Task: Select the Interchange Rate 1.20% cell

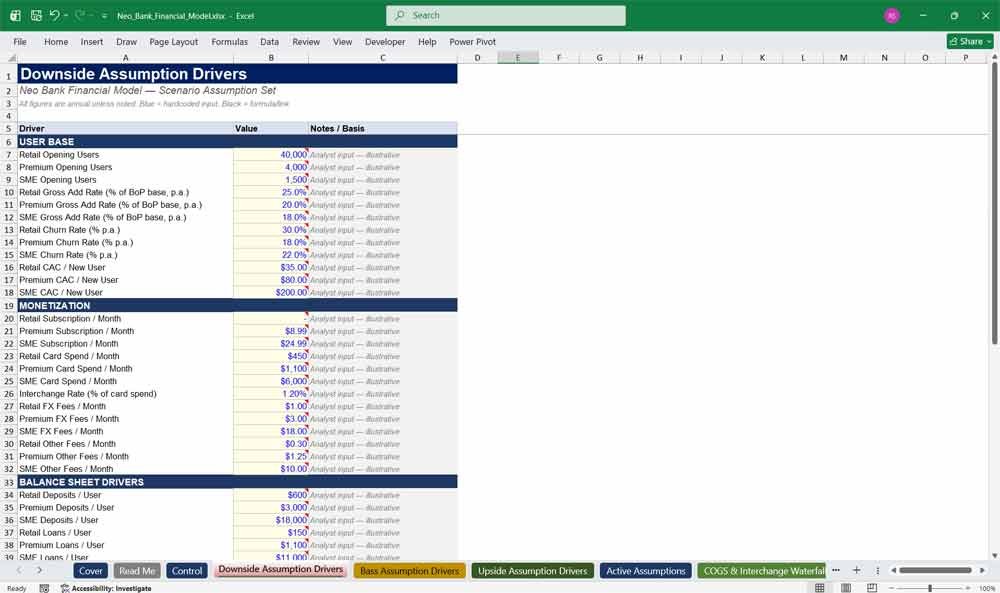Action: [271, 393]
